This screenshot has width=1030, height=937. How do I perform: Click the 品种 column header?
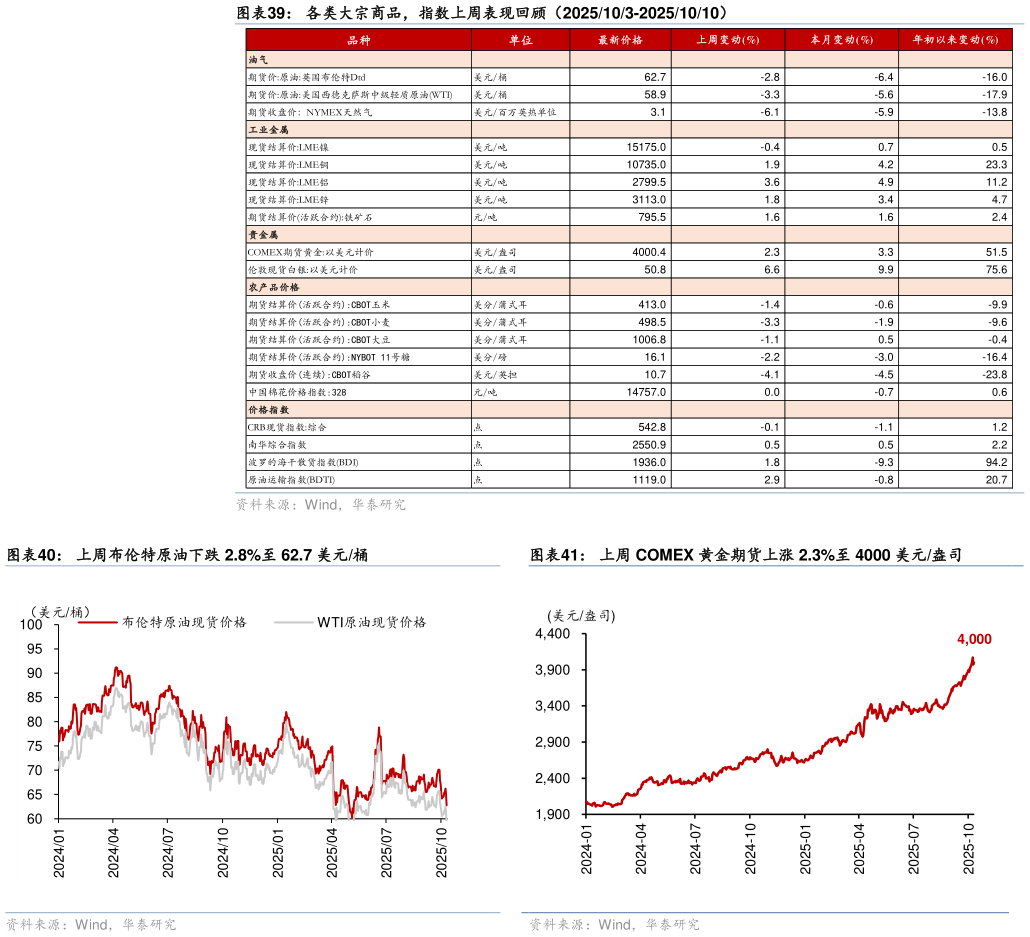[358, 40]
